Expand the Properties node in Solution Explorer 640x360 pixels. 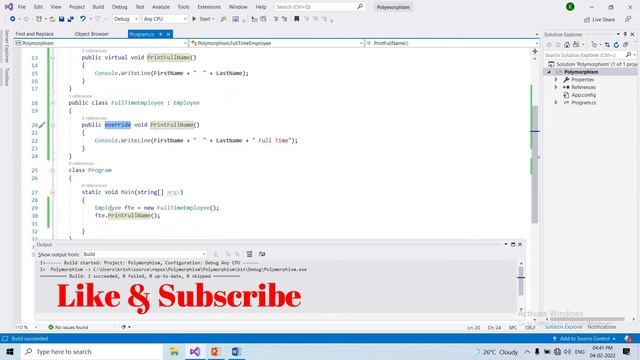coord(556,80)
